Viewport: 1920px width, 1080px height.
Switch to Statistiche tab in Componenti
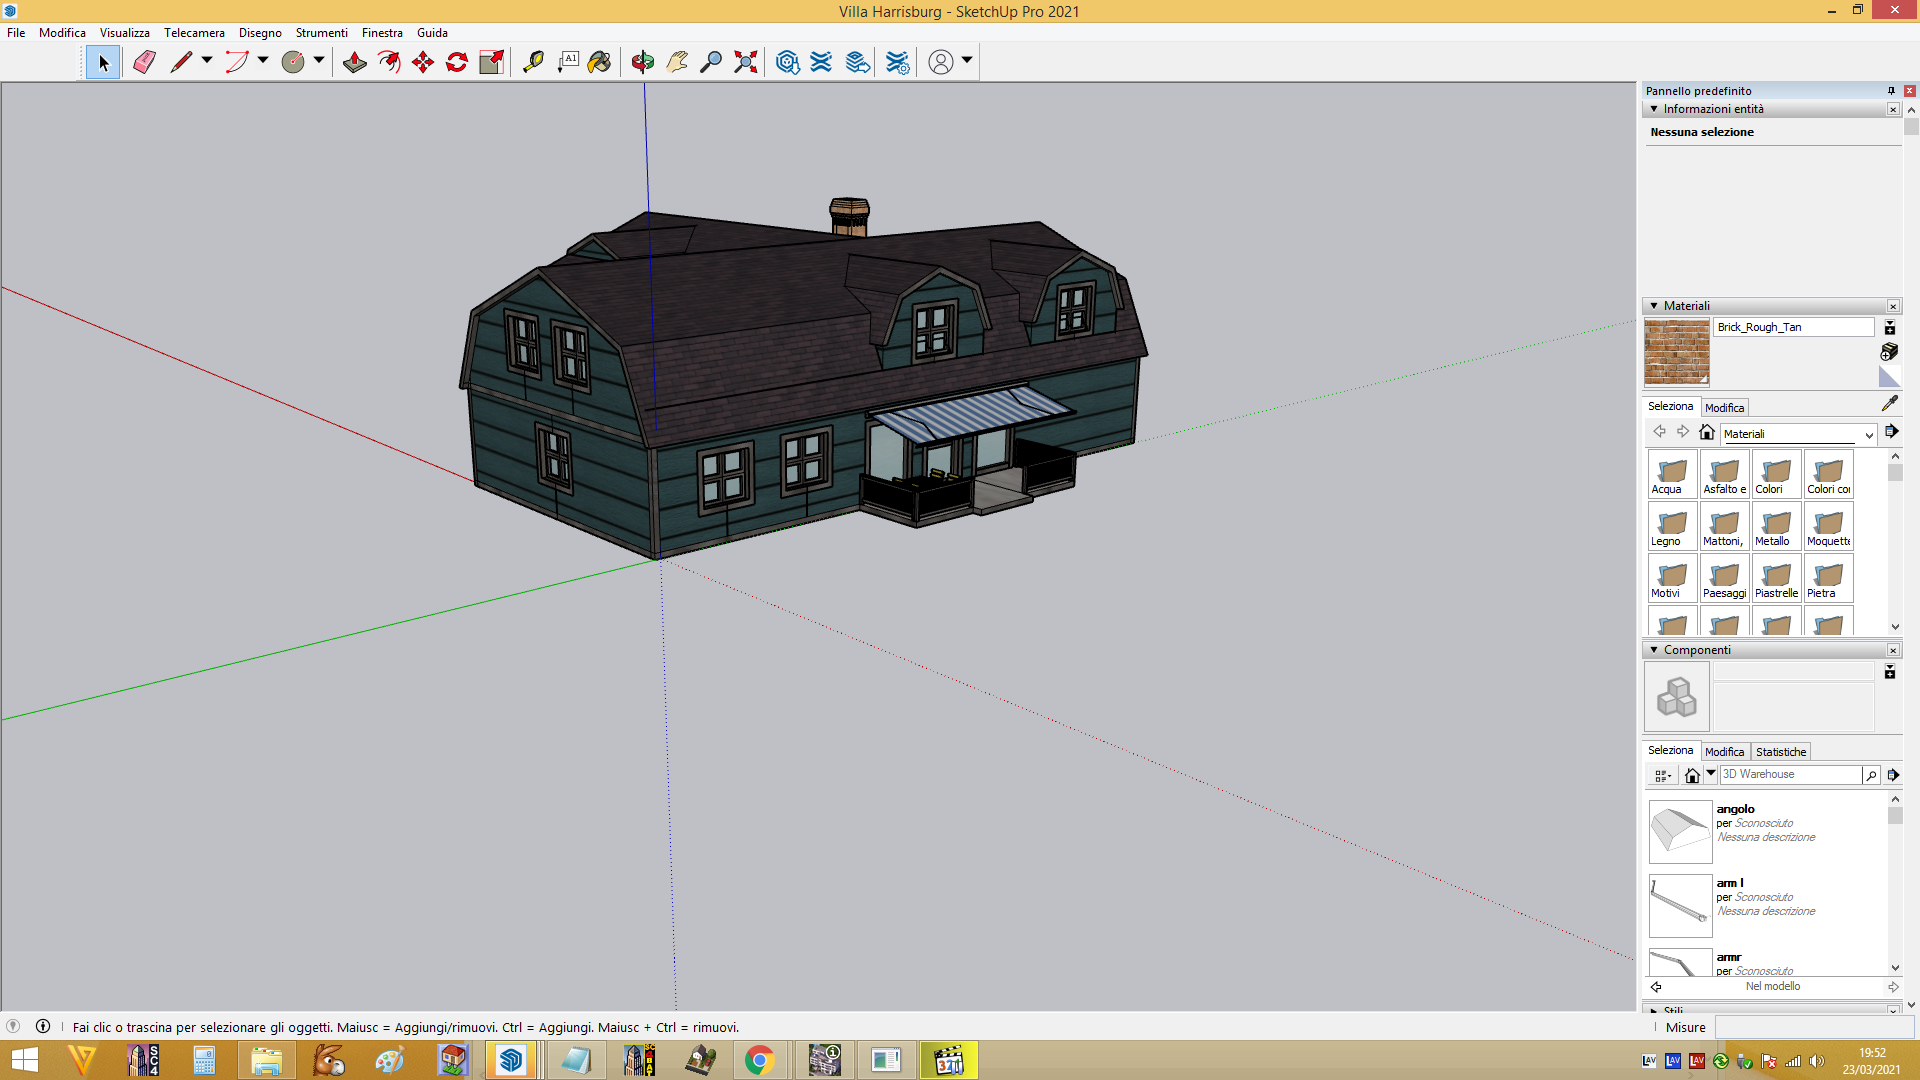[1781, 752]
